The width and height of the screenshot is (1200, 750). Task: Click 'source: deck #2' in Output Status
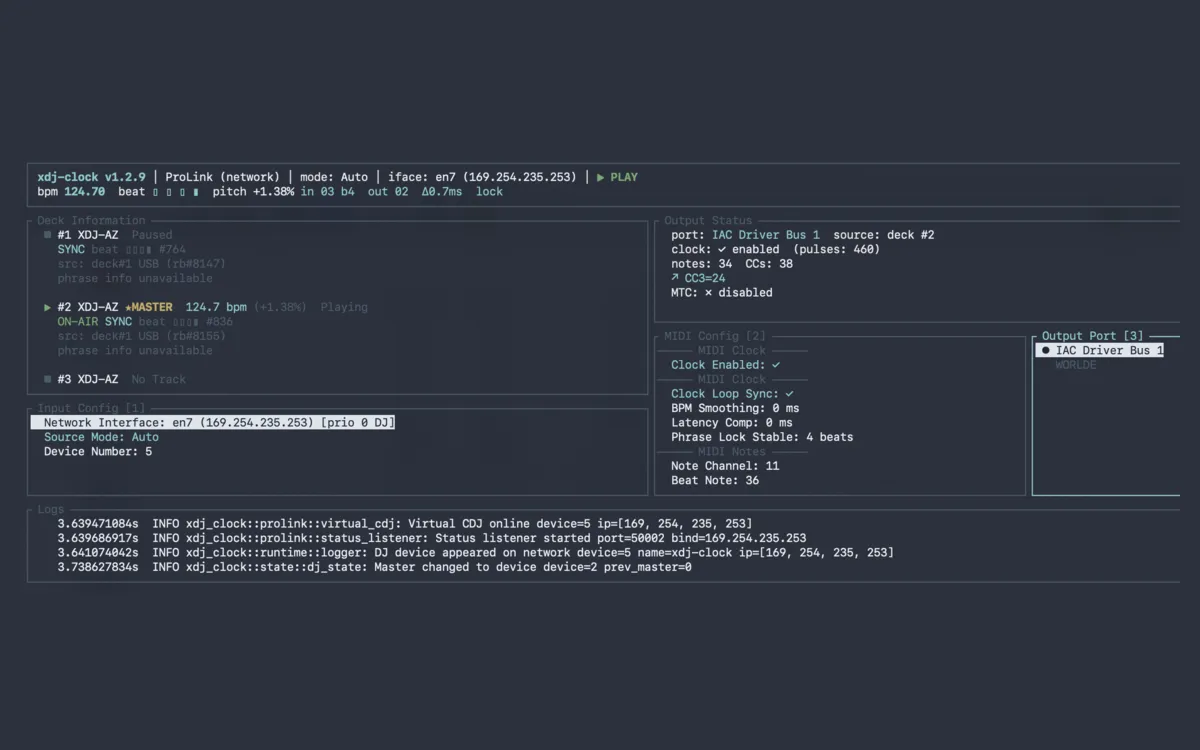tap(884, 235)
